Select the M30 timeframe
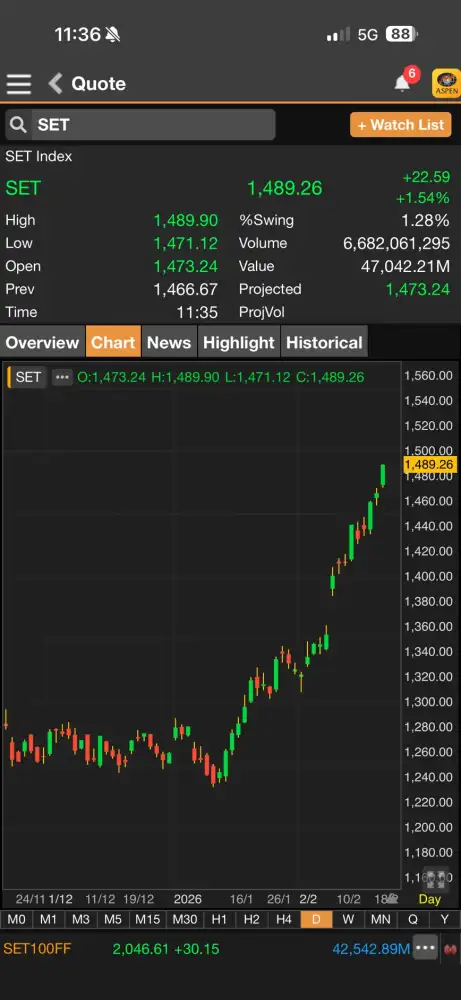The image size is (461, 1000). [185, 919]
